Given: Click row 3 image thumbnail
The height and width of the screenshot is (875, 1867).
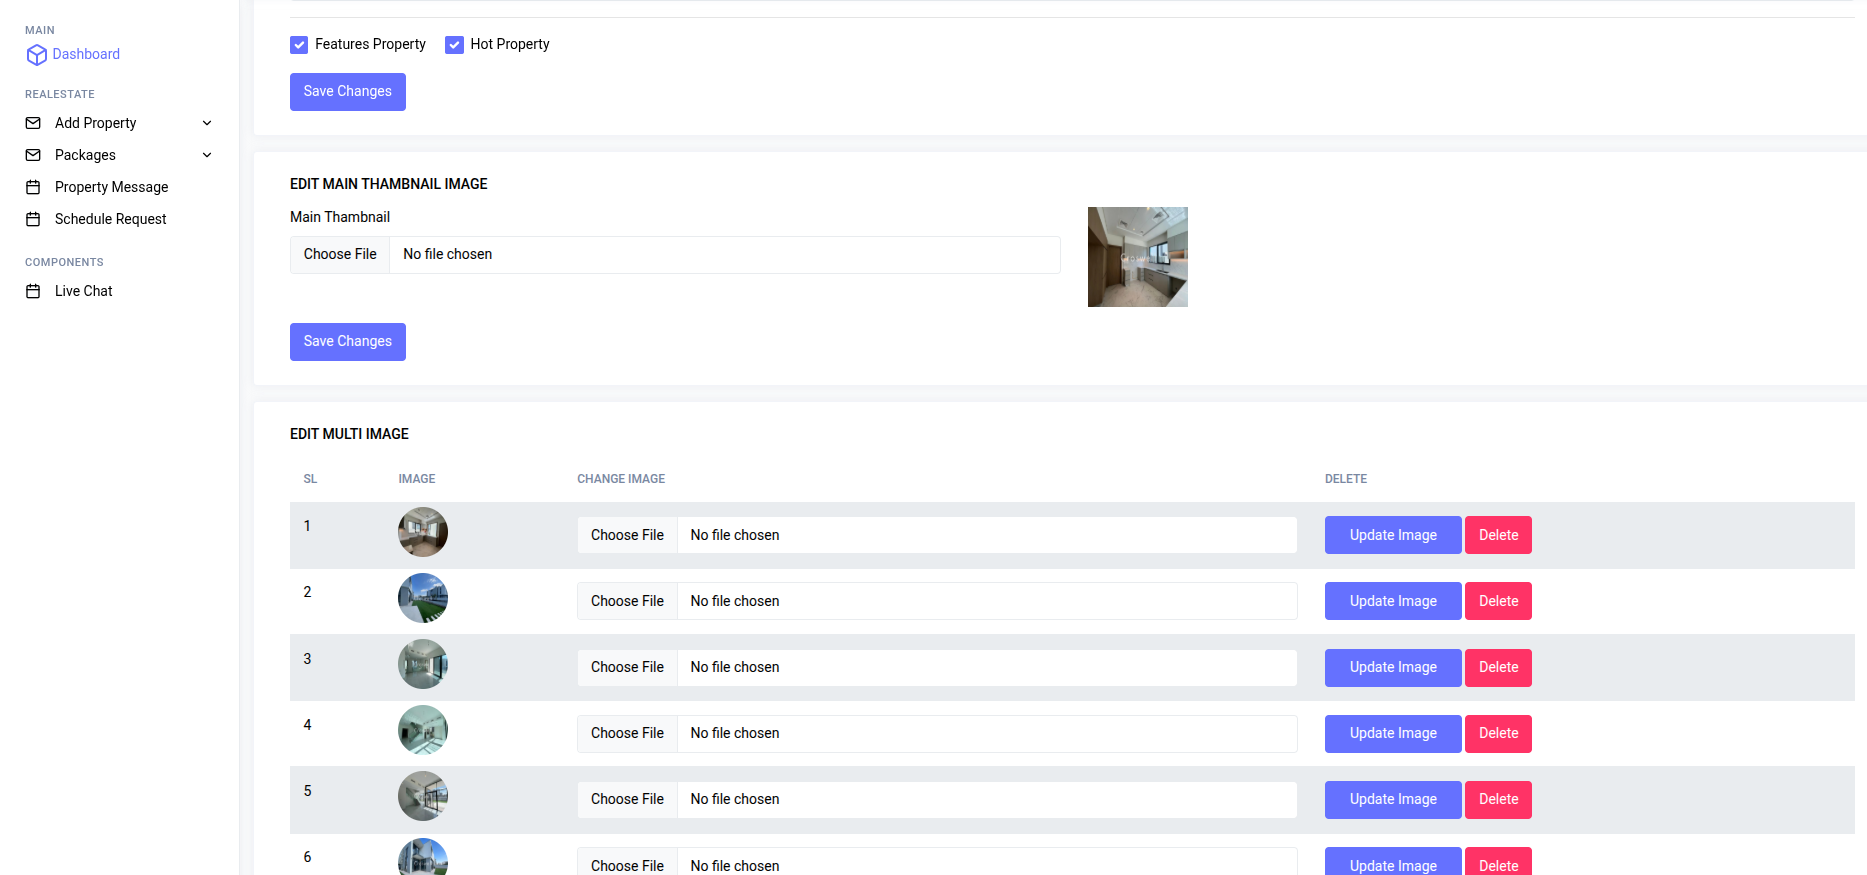Looking at the screenshot, I should (423, 664).
